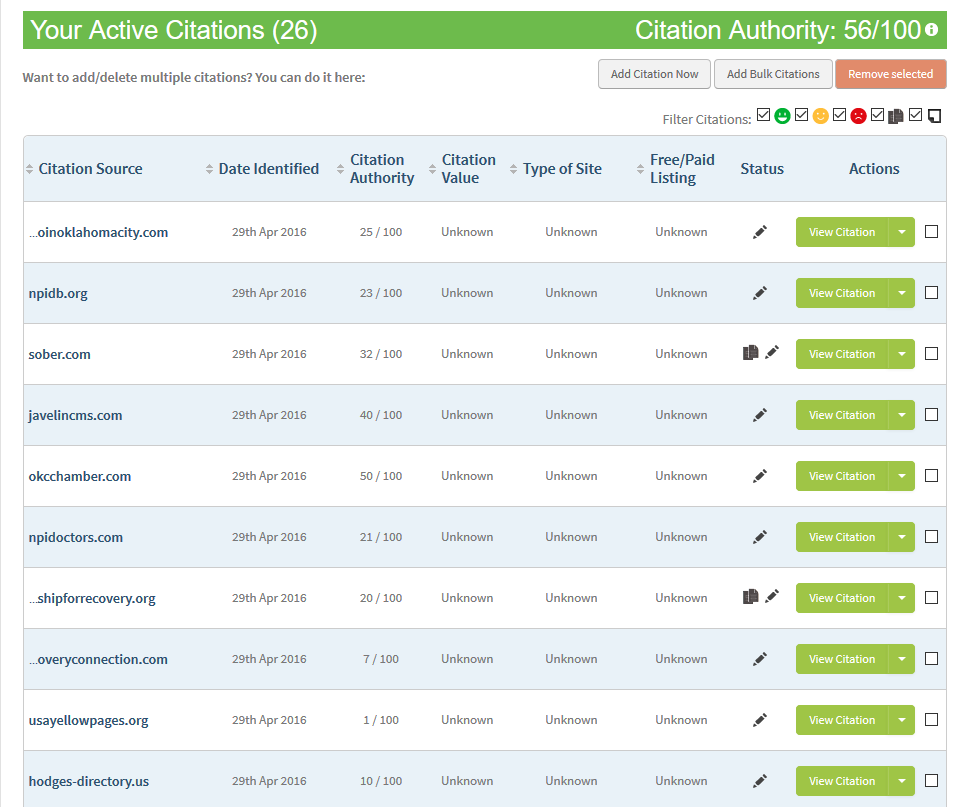This screenshot has width=960, height=807.
Task: Click pencil icon for usayellowpages.org
Action: 760,720
